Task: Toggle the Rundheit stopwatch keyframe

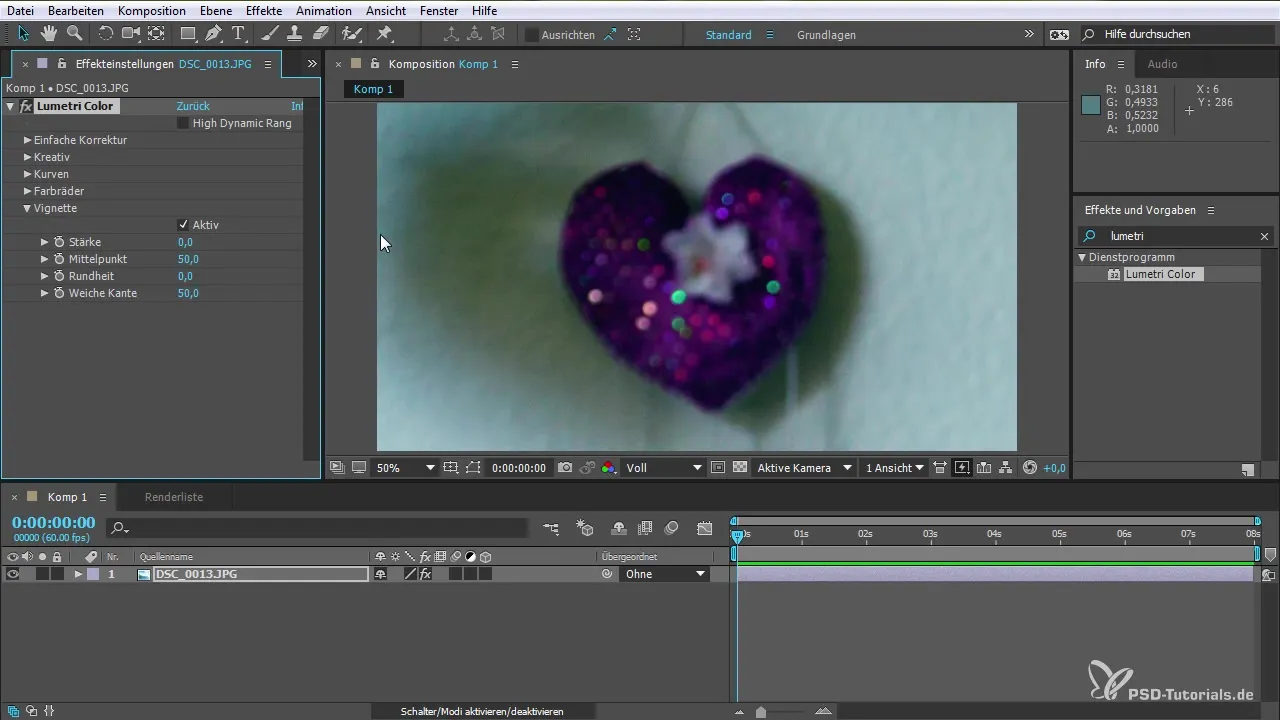Action: click(59, 276)
